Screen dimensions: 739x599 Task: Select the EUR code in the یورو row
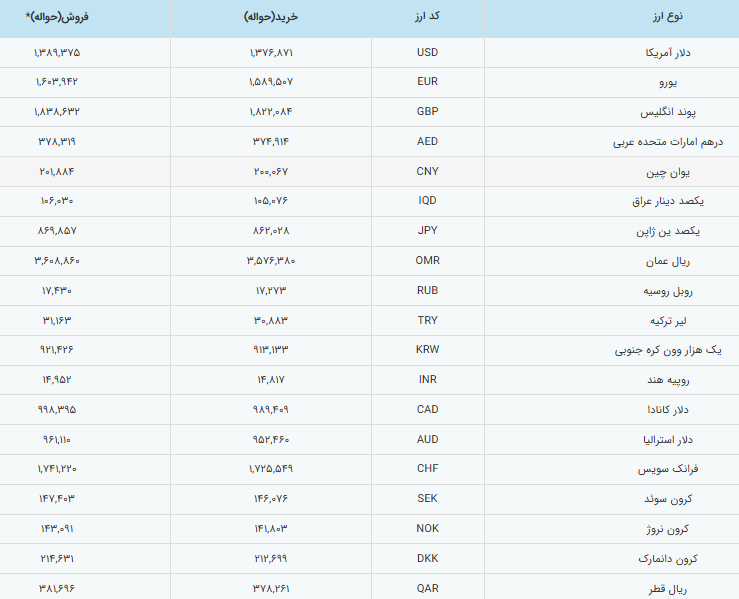[x=427, y=82]
